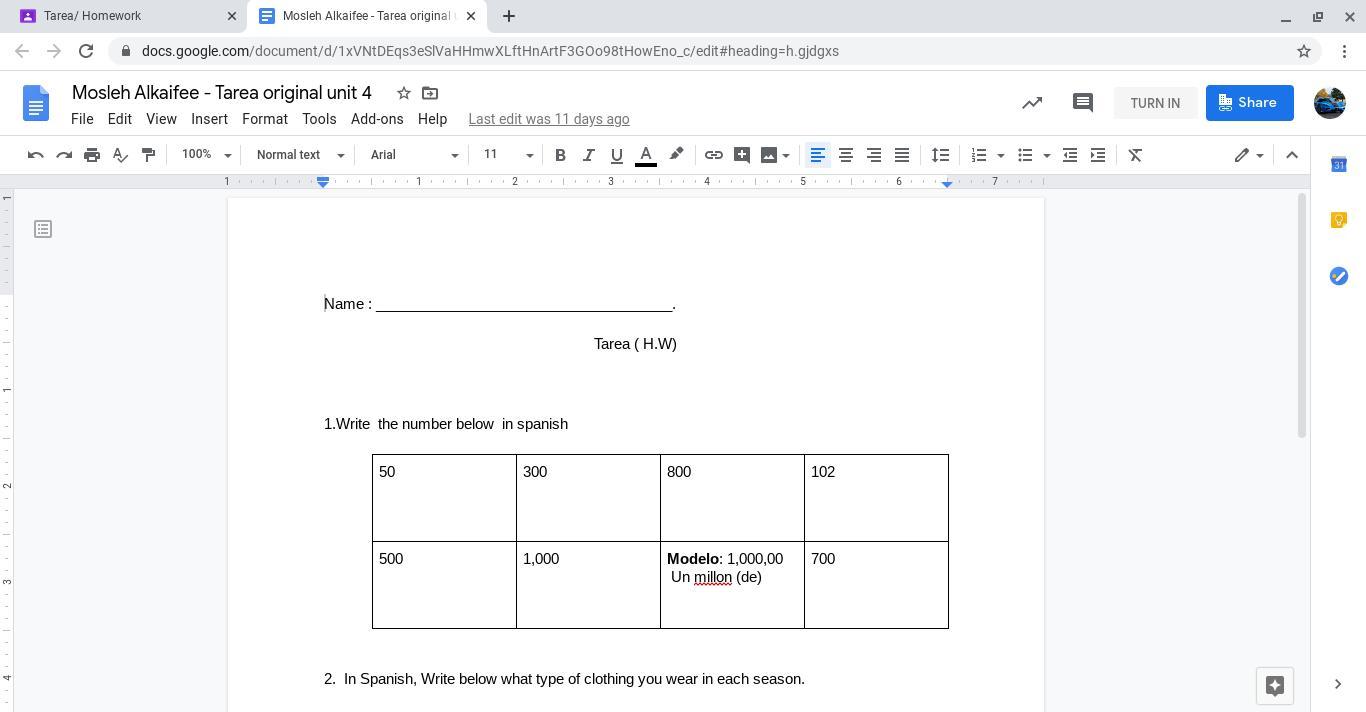This screenshot has width=1366, height=712.
Task: Add a comment using toolbar icon
Action: tap(741, 155)
